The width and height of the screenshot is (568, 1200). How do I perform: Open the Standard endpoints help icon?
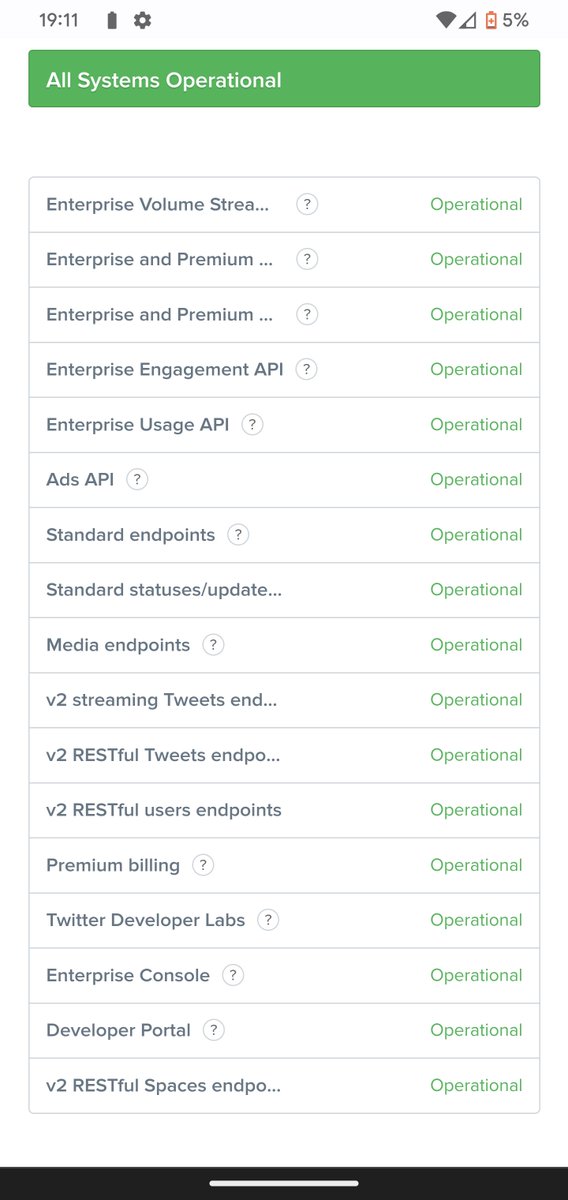click(238, 534)
